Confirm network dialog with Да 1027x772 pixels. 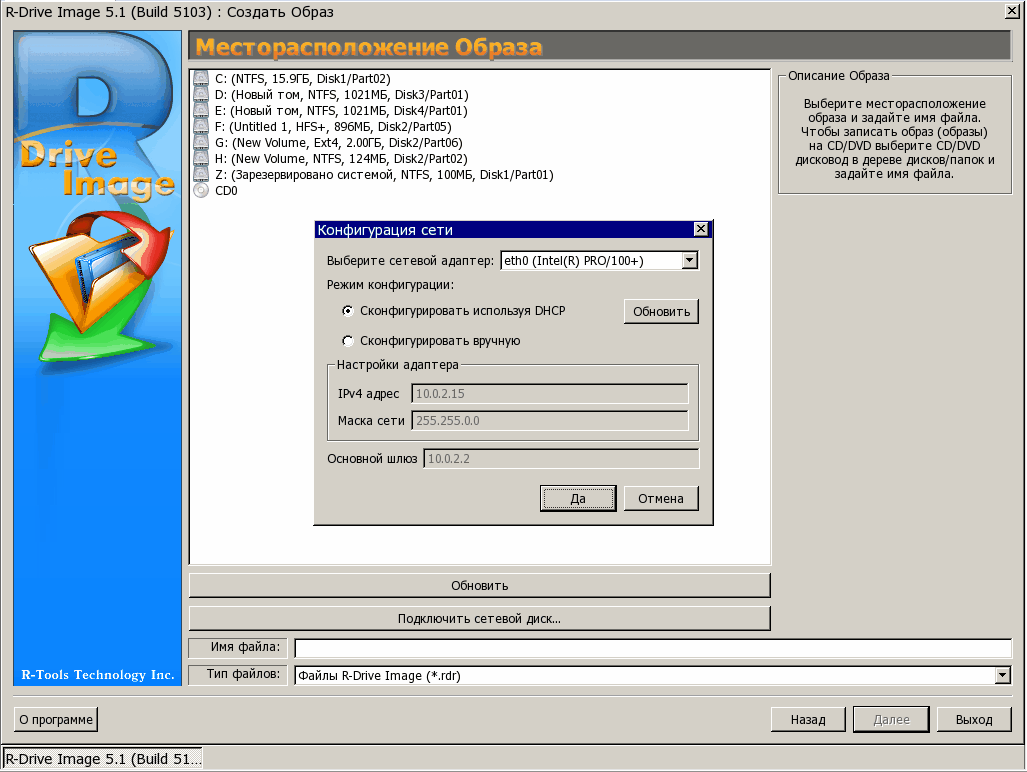(x=578, y=498)
